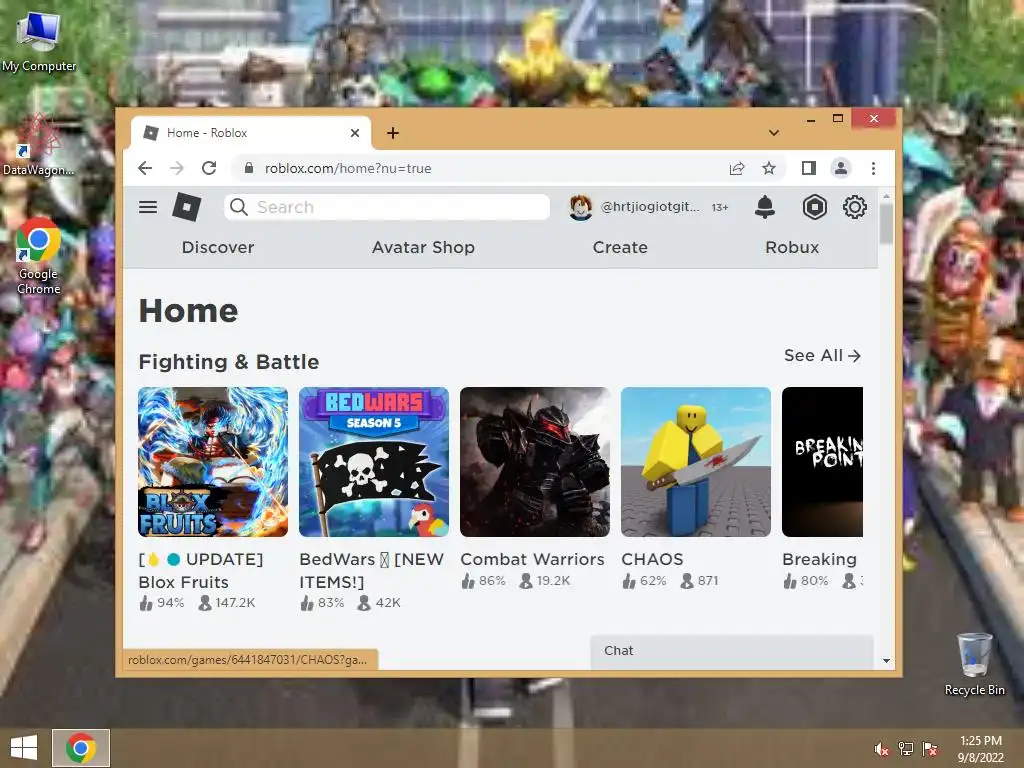Screen dimensions: 1024x768
Task: Open the Blox Fruits game thumbnail
Action: 213,462
